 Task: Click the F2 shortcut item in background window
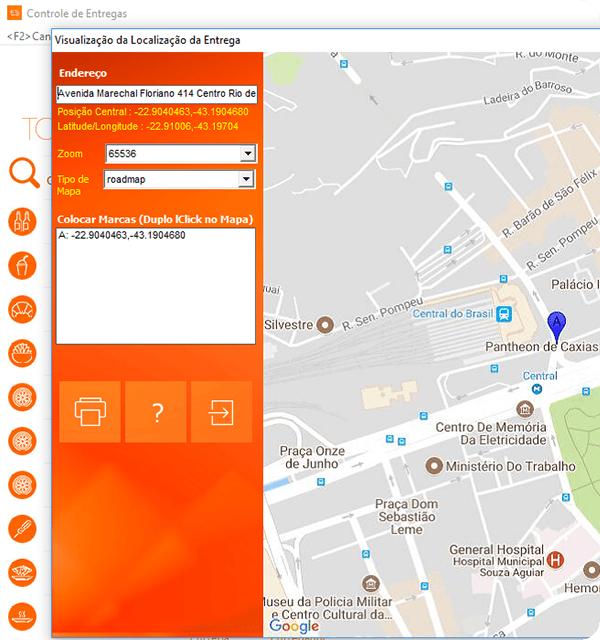(29, 36)
